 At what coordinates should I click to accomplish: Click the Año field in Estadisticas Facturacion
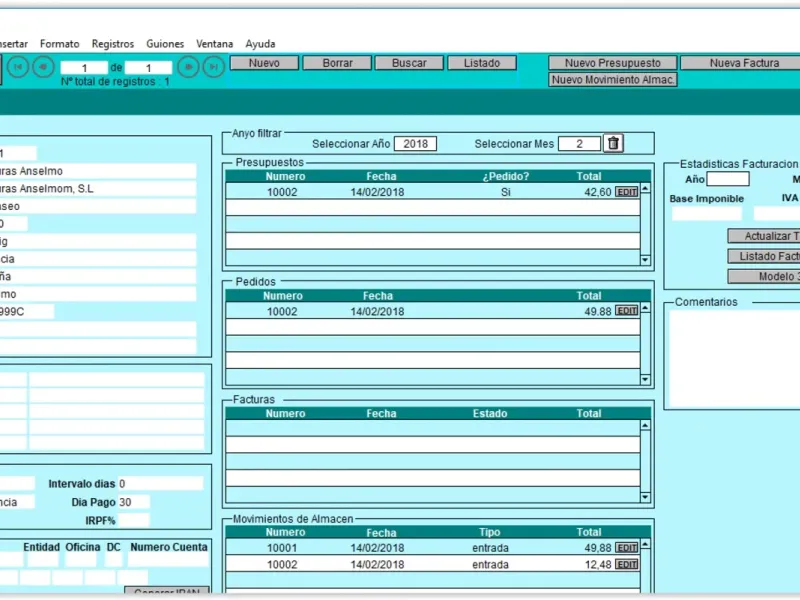tap(728, 179)
